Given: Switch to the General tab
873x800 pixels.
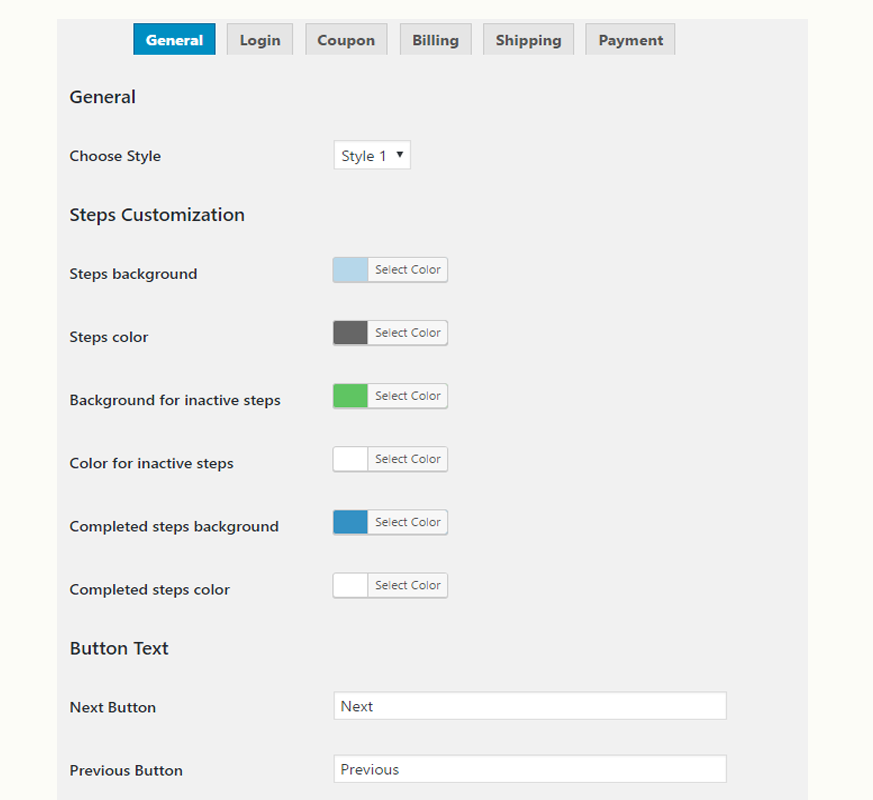Looking at the screenshot, I should 174,40.
